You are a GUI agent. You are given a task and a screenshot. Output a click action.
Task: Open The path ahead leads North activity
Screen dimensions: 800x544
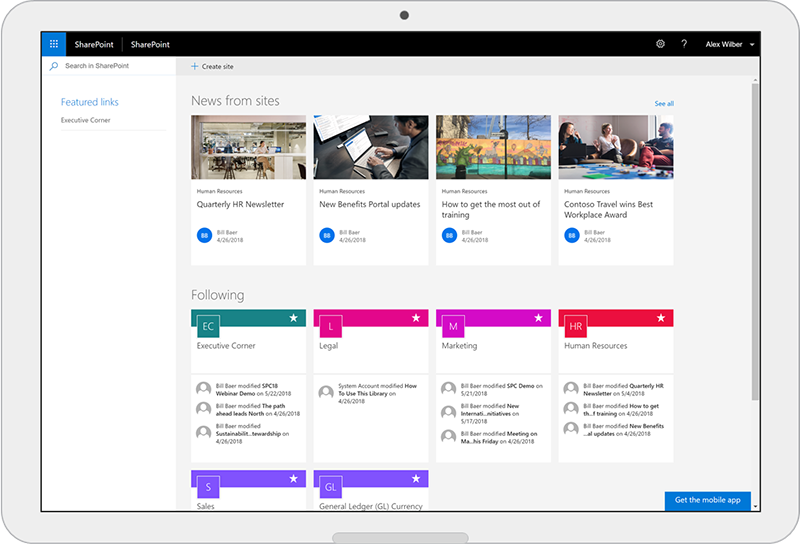[x=258, y=410]
